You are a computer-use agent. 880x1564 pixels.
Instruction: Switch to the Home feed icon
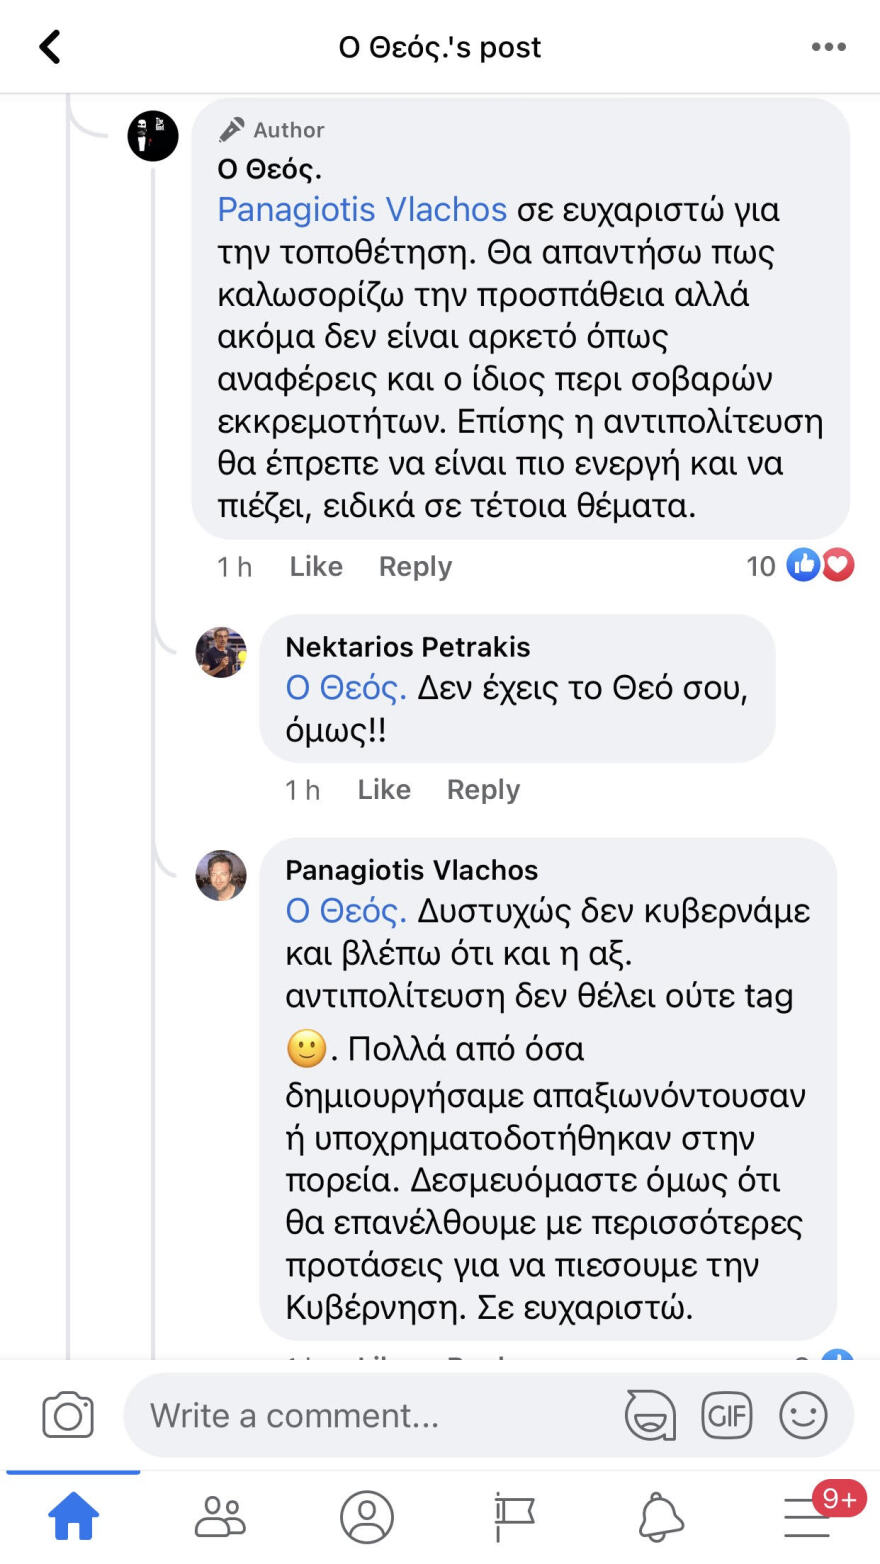pos(72,1516)
